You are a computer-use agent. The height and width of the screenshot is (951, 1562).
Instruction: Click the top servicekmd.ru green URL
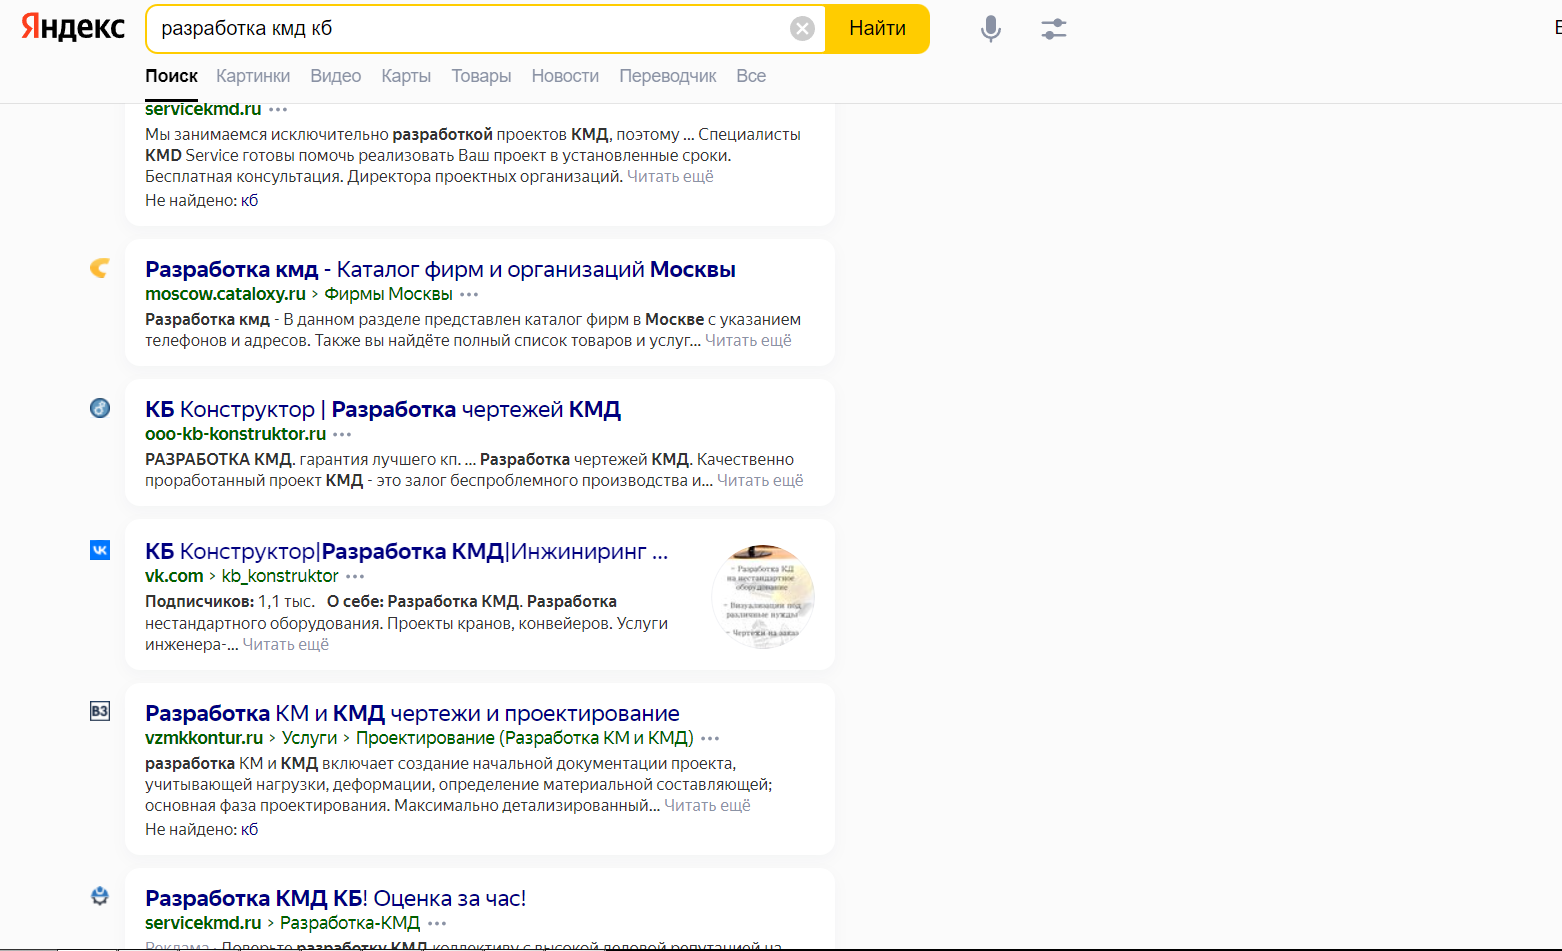point(203,109)
